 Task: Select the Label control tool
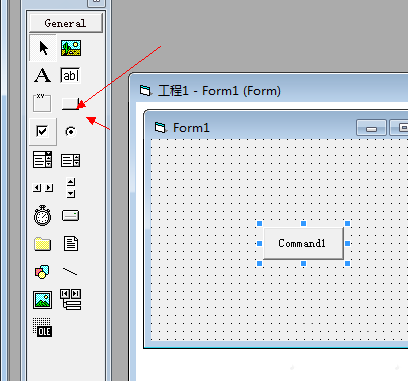point(43,75)
